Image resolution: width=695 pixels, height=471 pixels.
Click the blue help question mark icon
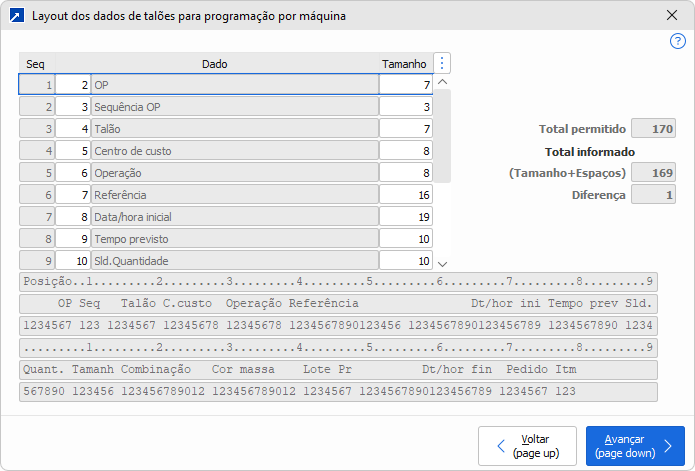click(677, 41)
